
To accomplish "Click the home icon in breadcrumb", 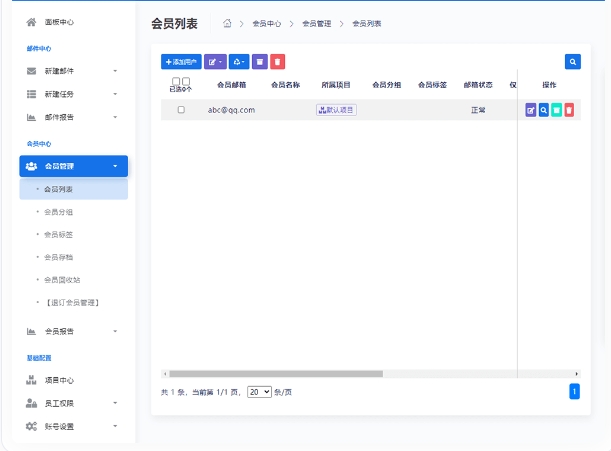I will (x=227, y=23).
